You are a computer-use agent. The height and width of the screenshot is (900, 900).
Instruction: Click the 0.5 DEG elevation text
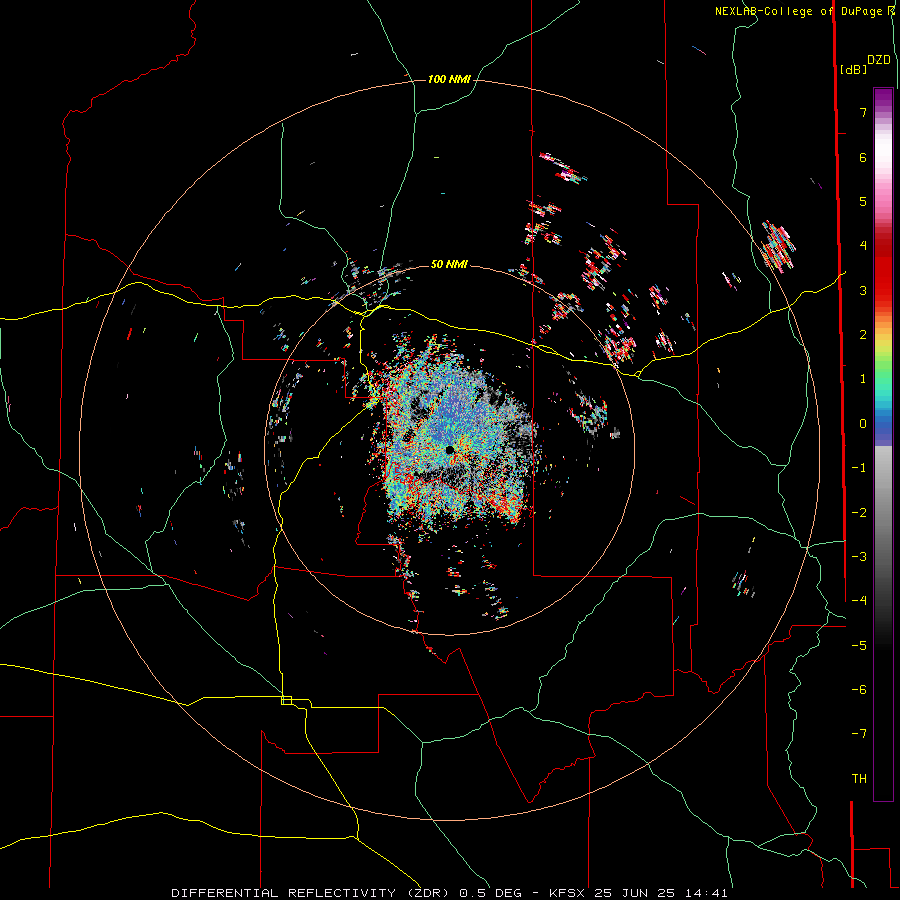click(491, 893)
